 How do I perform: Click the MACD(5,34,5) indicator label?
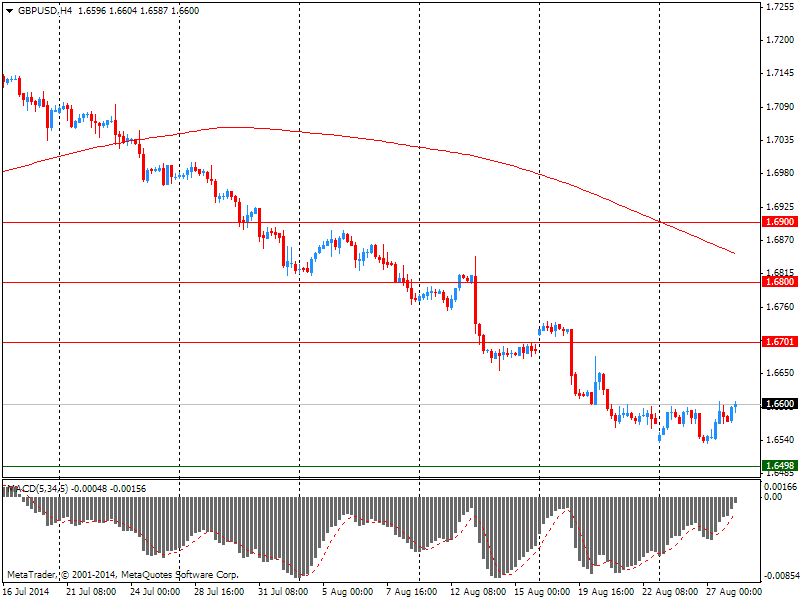(36, 489)
